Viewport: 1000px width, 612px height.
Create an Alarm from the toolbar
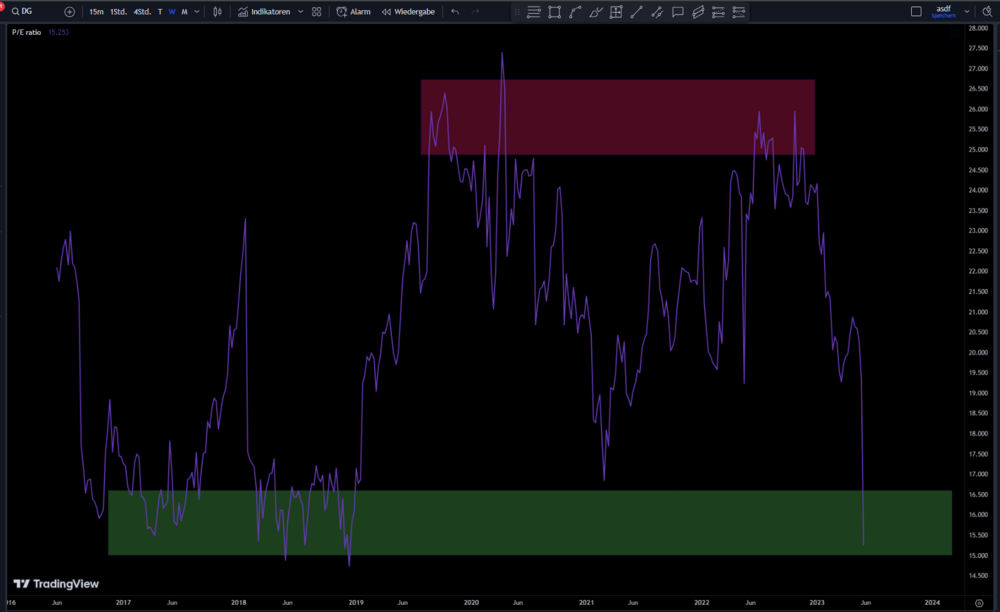coord(353,11)
